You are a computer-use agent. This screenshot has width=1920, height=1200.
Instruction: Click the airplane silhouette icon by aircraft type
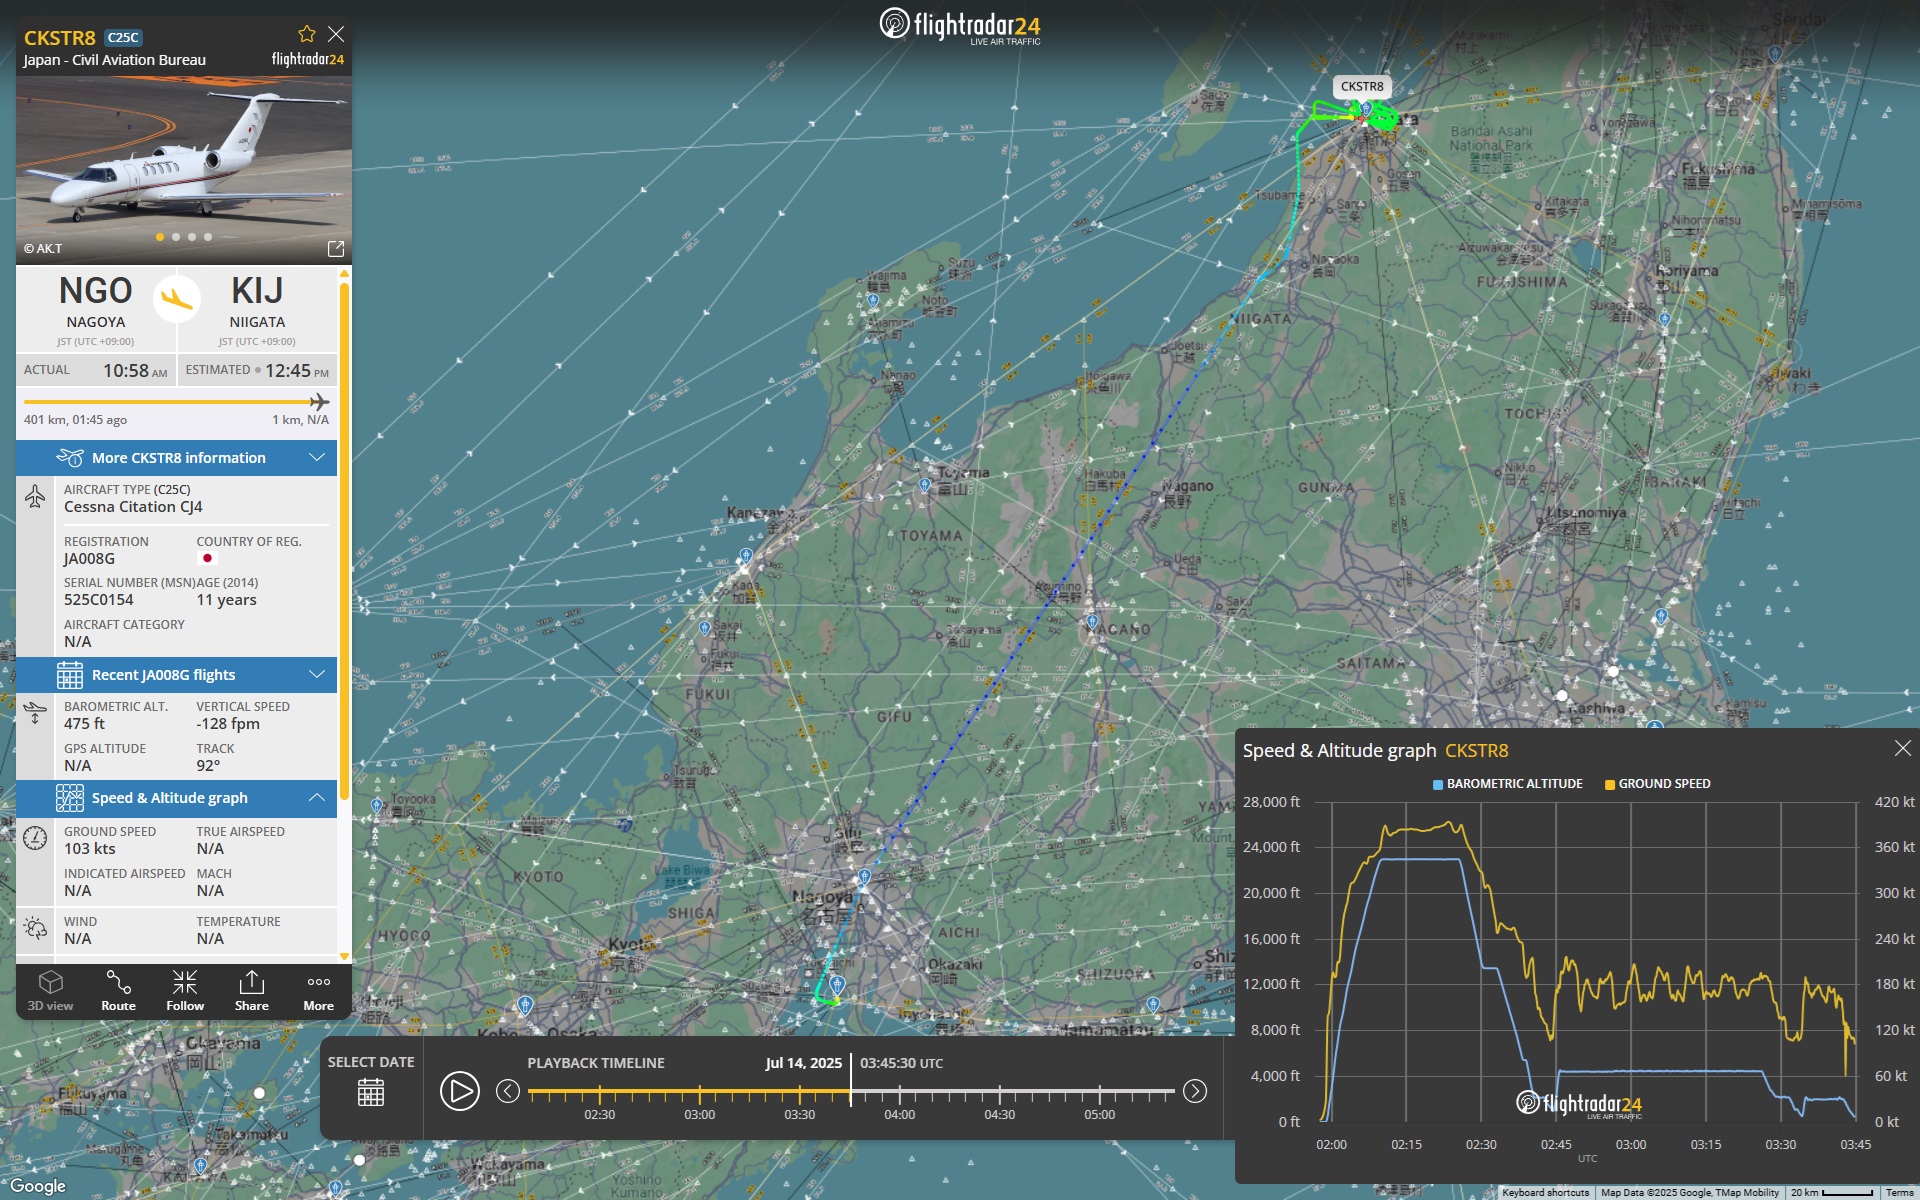[x=35, y=496]
